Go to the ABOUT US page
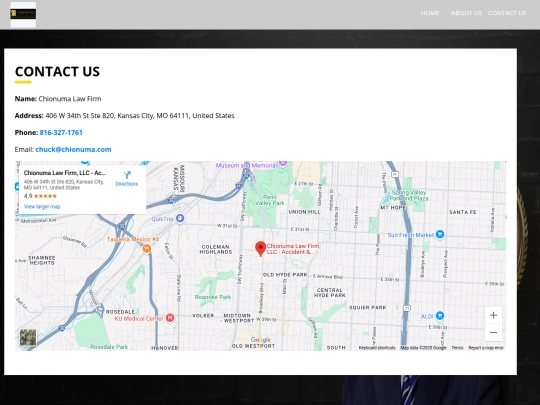The height and width of the screenshot is (405, 540). coord(466,13)
